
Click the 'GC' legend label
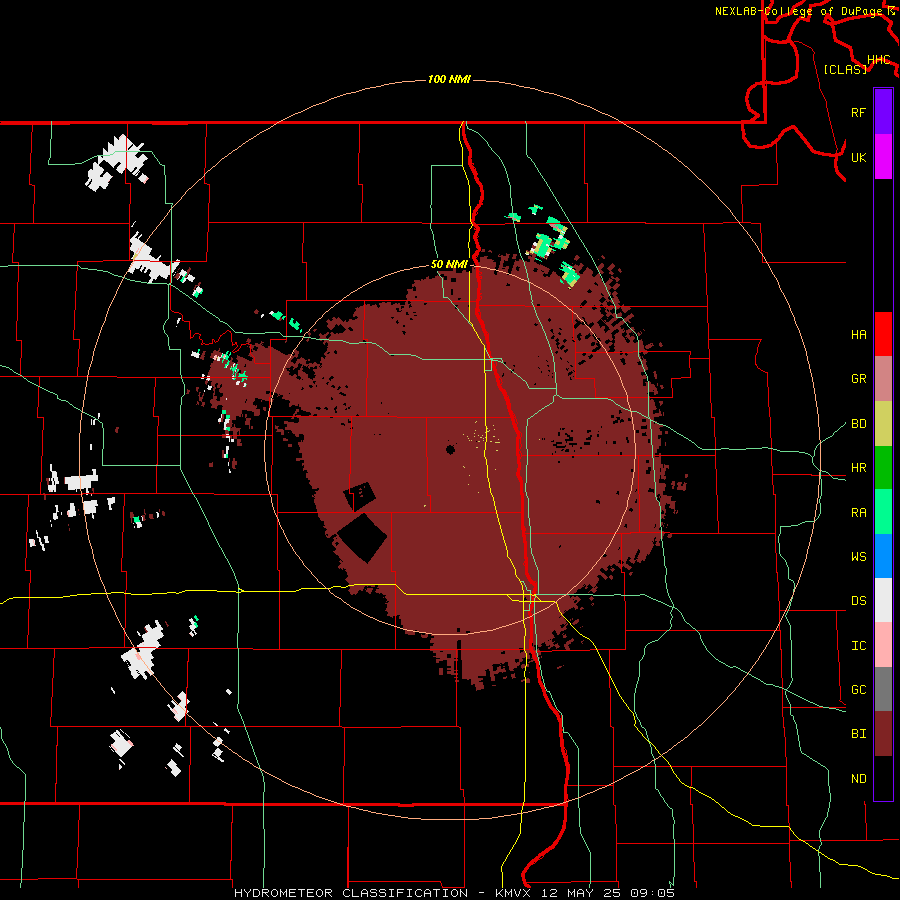[x=859, y=690]
